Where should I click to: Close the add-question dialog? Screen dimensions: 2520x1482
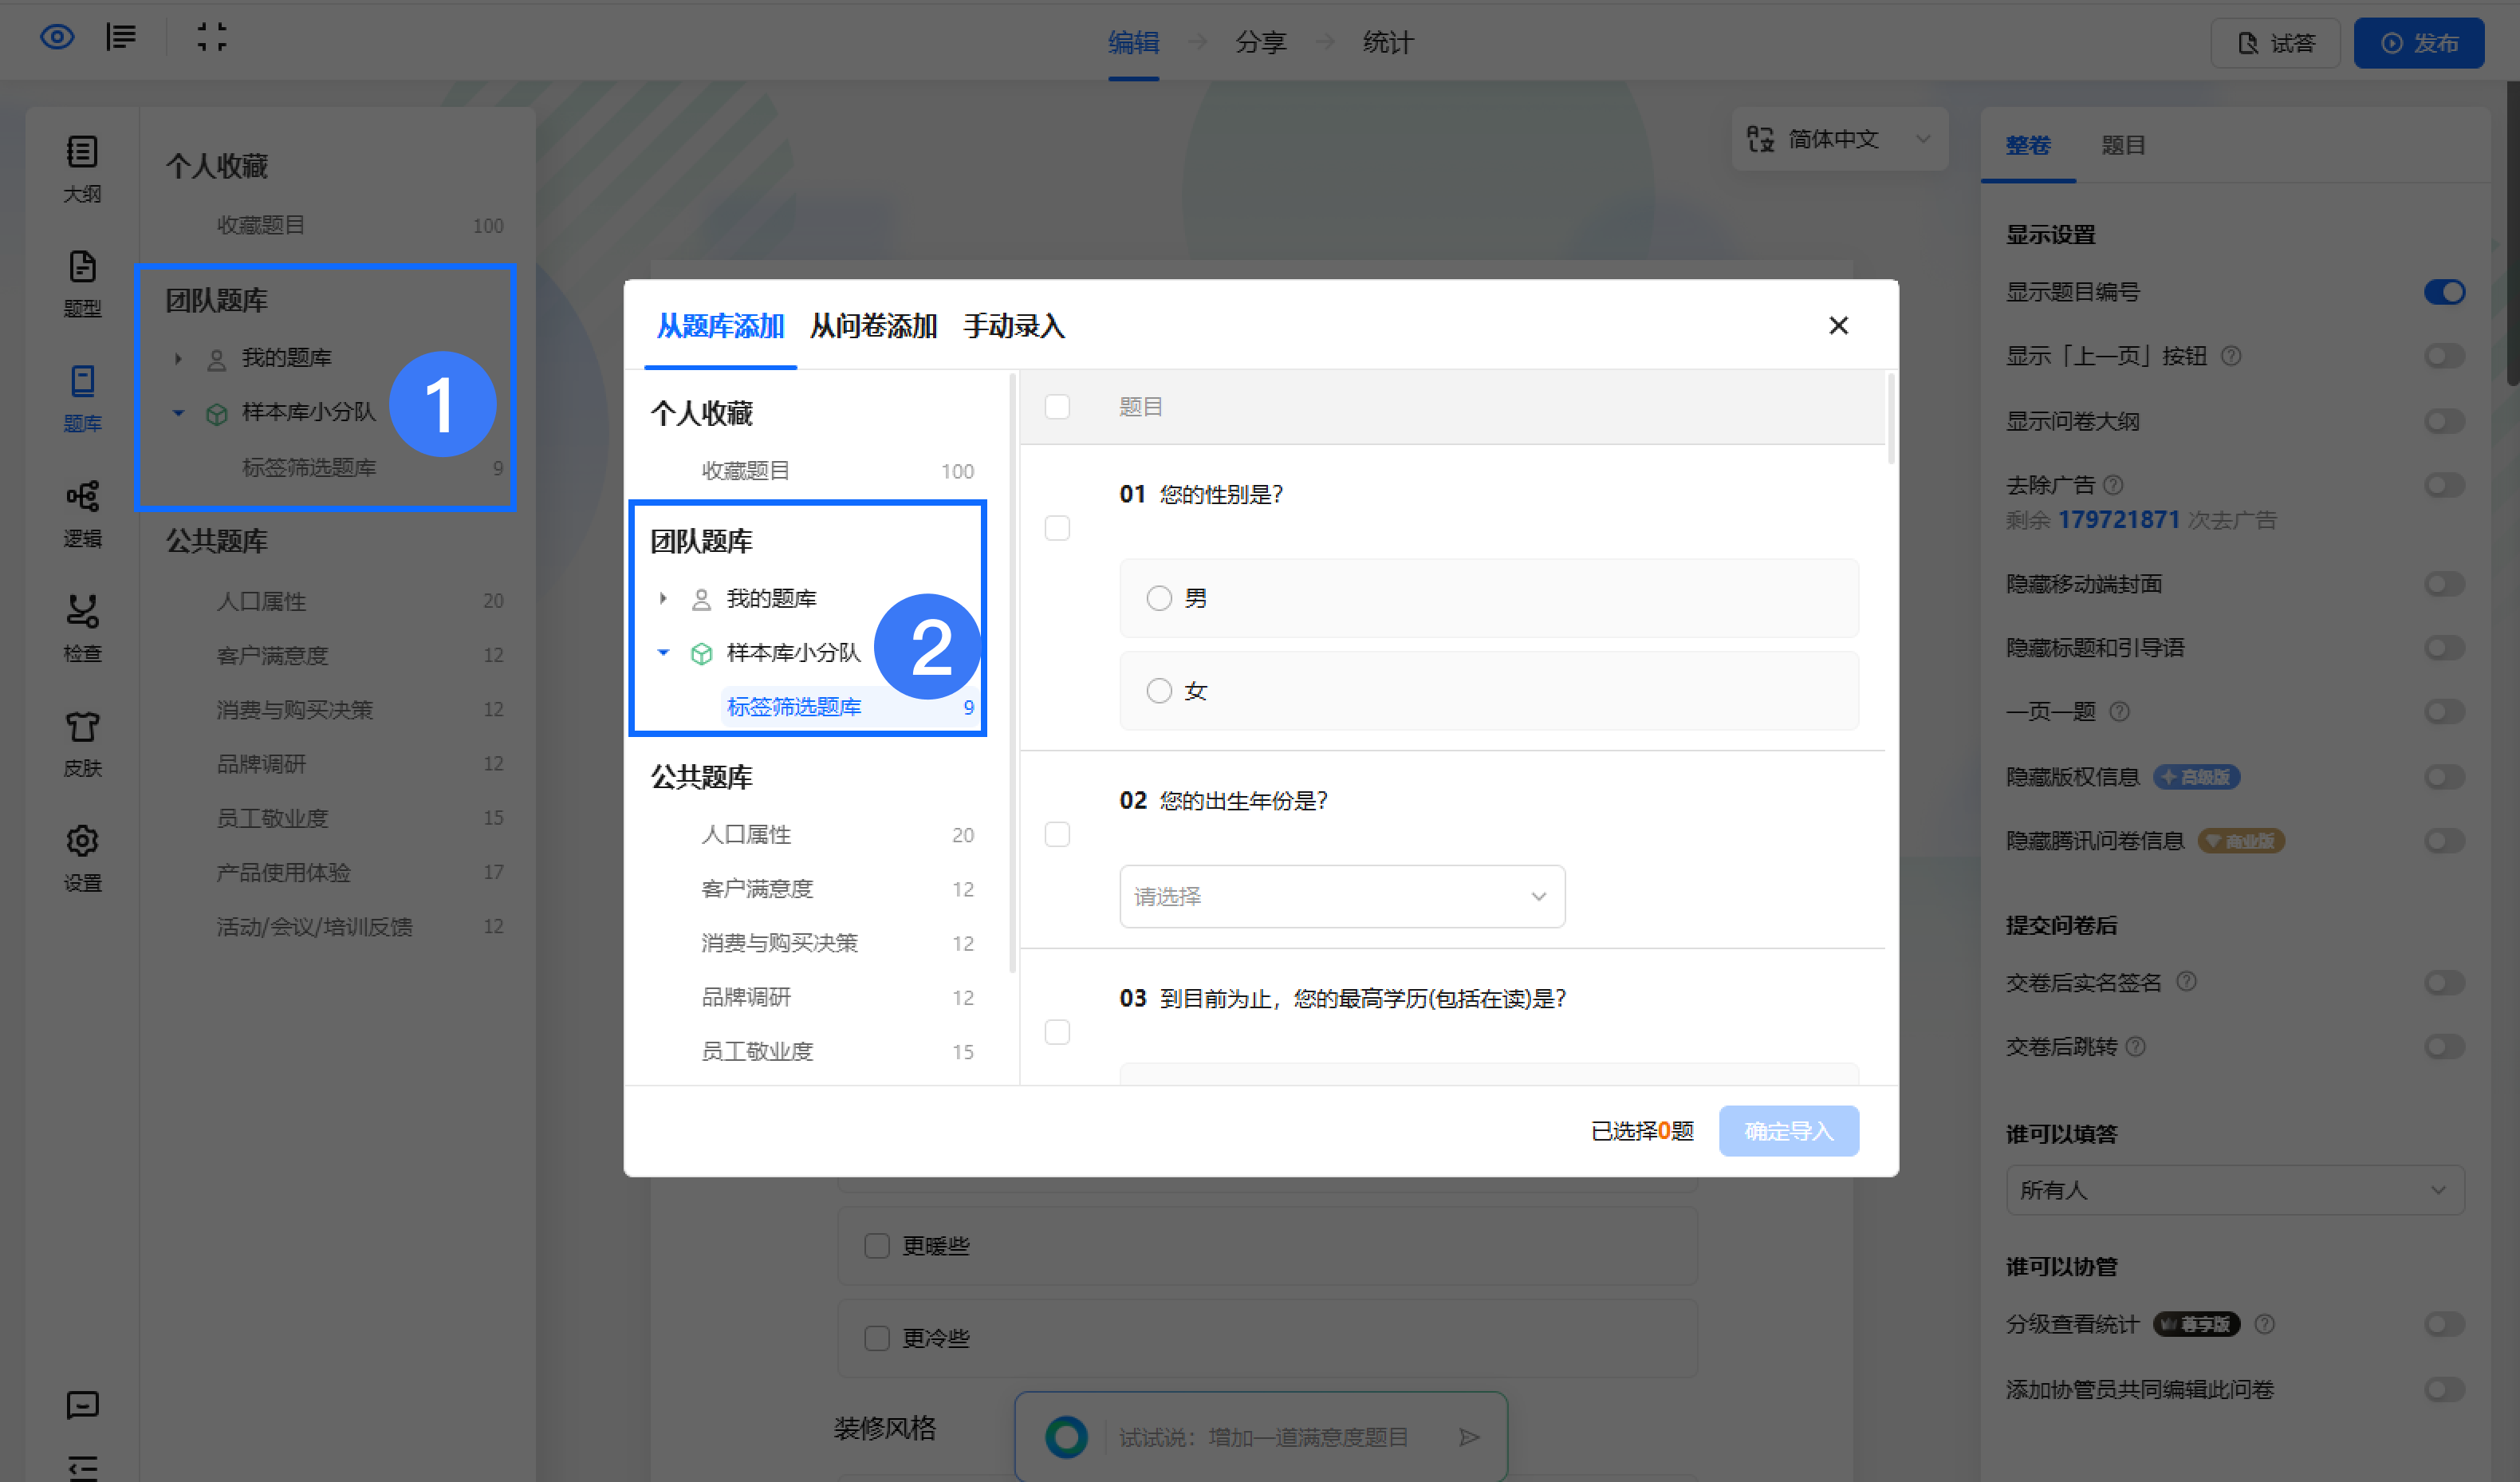click(1838, 326)
